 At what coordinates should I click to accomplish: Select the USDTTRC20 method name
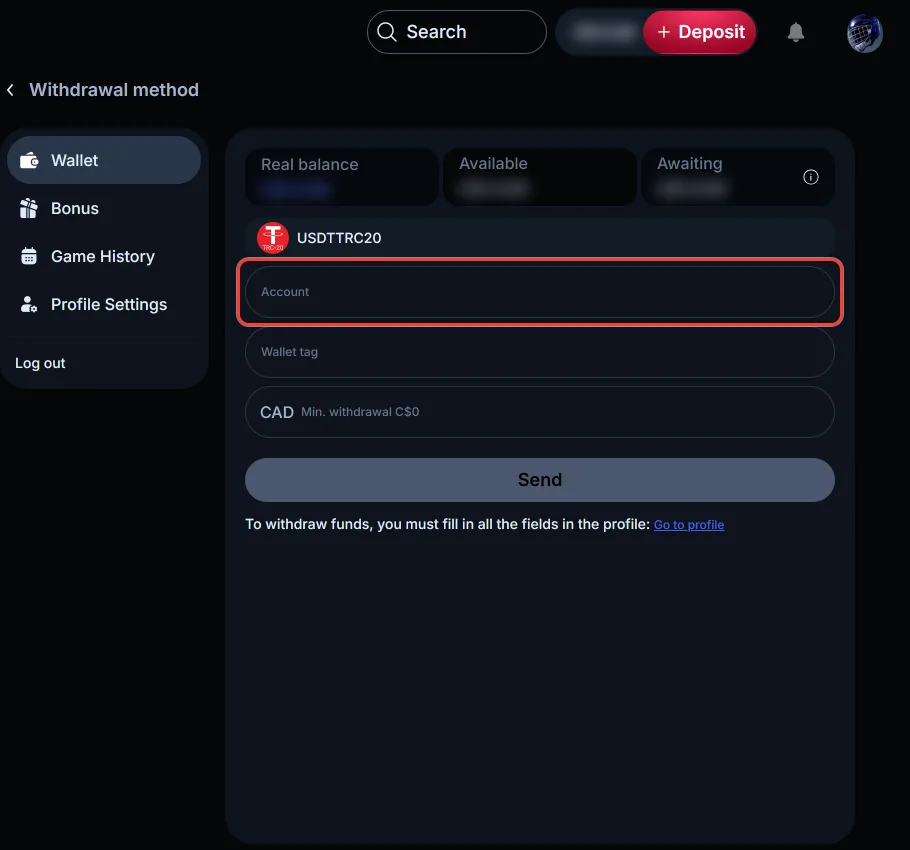(339, 238)
